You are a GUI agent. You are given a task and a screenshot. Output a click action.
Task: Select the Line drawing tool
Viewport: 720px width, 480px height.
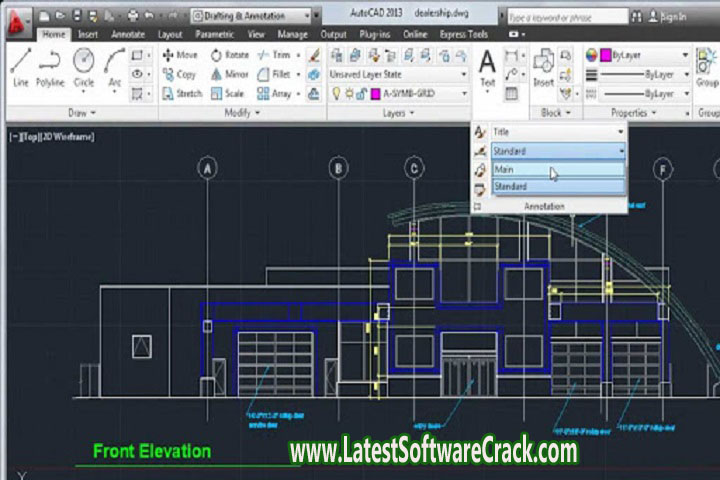[21, 68]
